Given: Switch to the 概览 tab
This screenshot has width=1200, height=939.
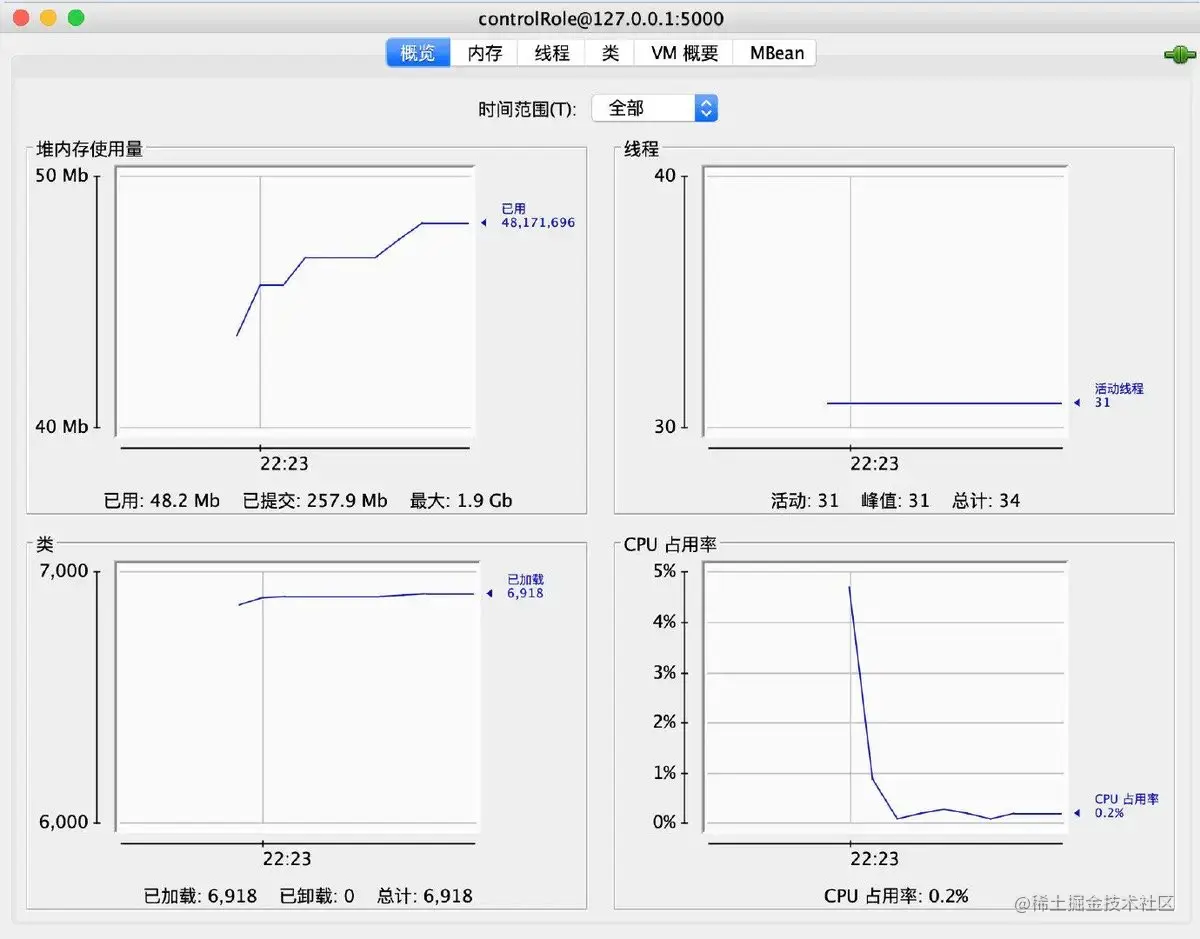Looking at the screenshot, I should tap(418, 53).
